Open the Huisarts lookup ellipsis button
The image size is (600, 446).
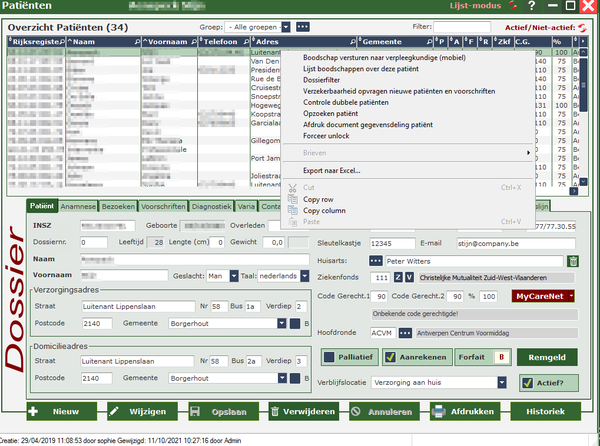click(x=377, y=261)
